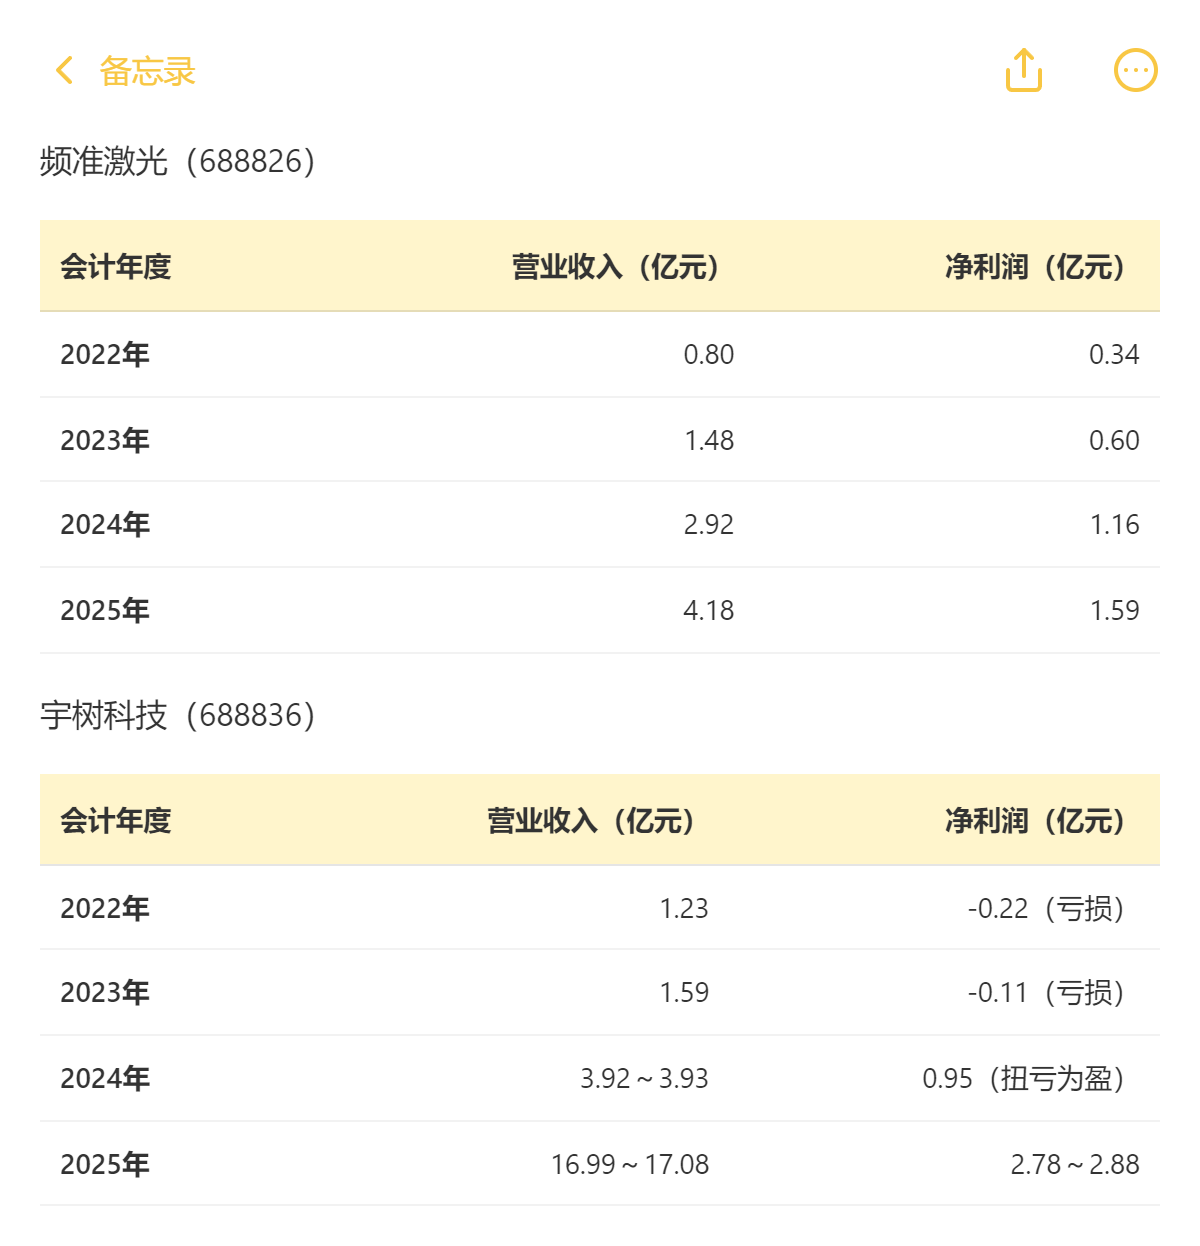Click 净利润（亿元）header in 宇树科技 table
The height and width of the screenshot is (1246, 1200).
[1036, 821]
